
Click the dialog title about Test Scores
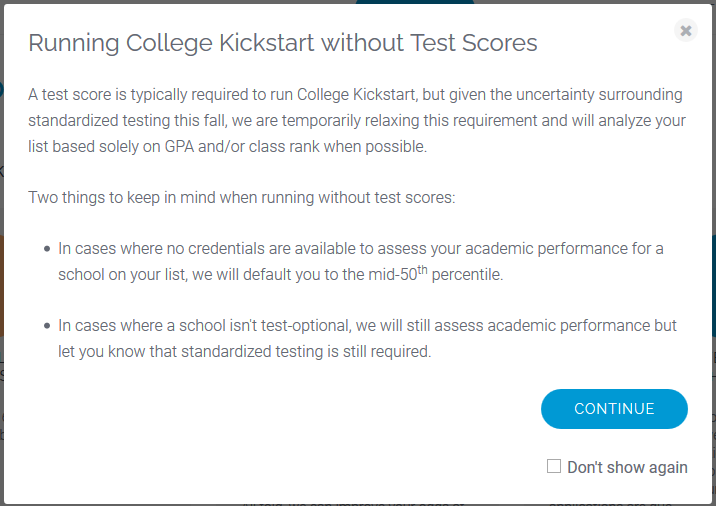coord(283,43)
